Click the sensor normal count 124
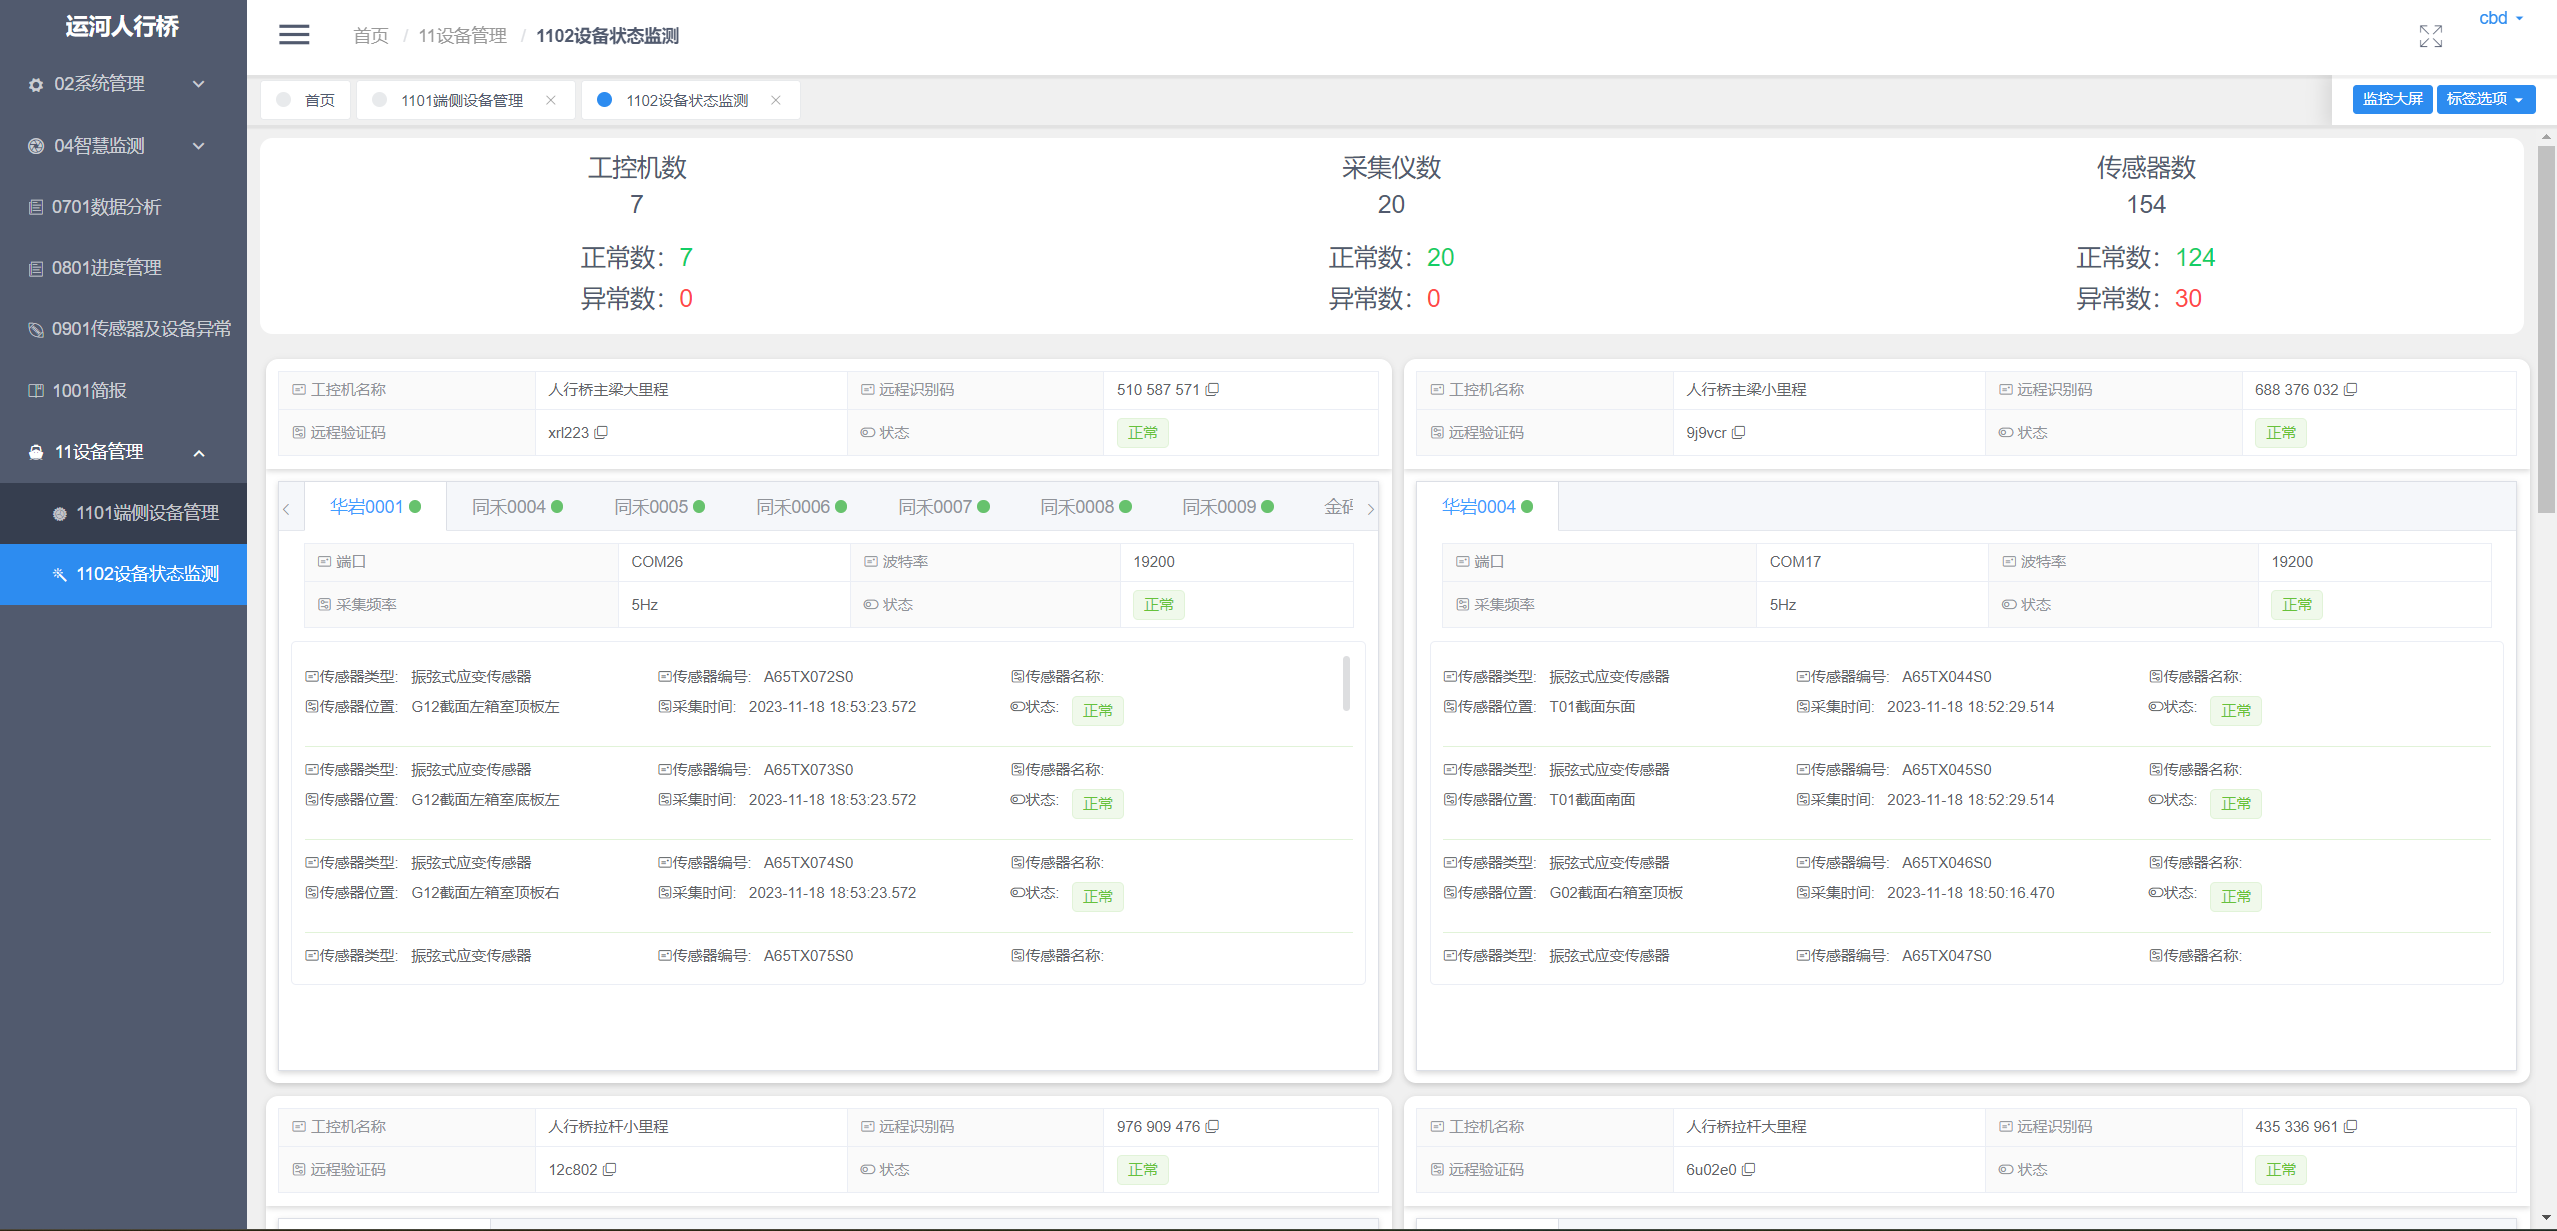 click(x=2195, y=257)
